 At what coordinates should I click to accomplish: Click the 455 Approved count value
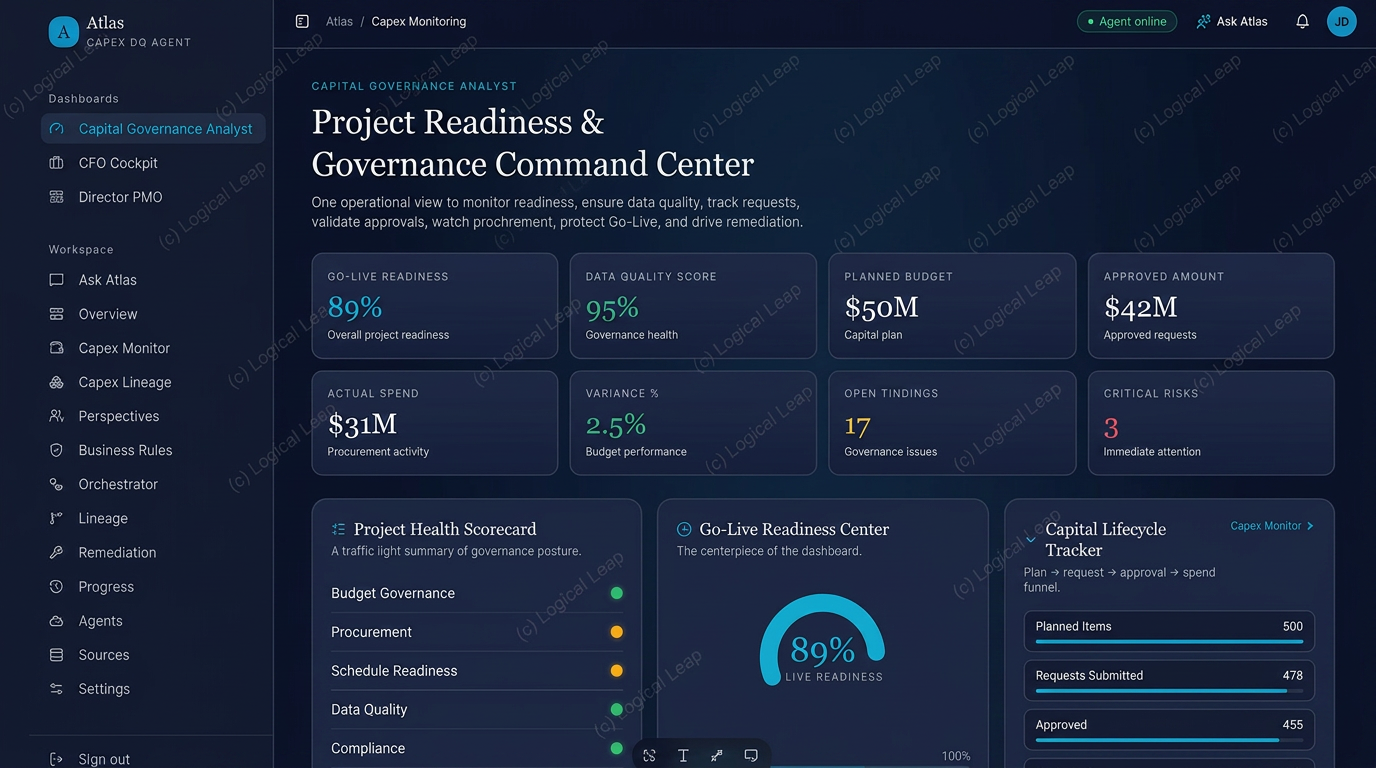[1292, 725]
